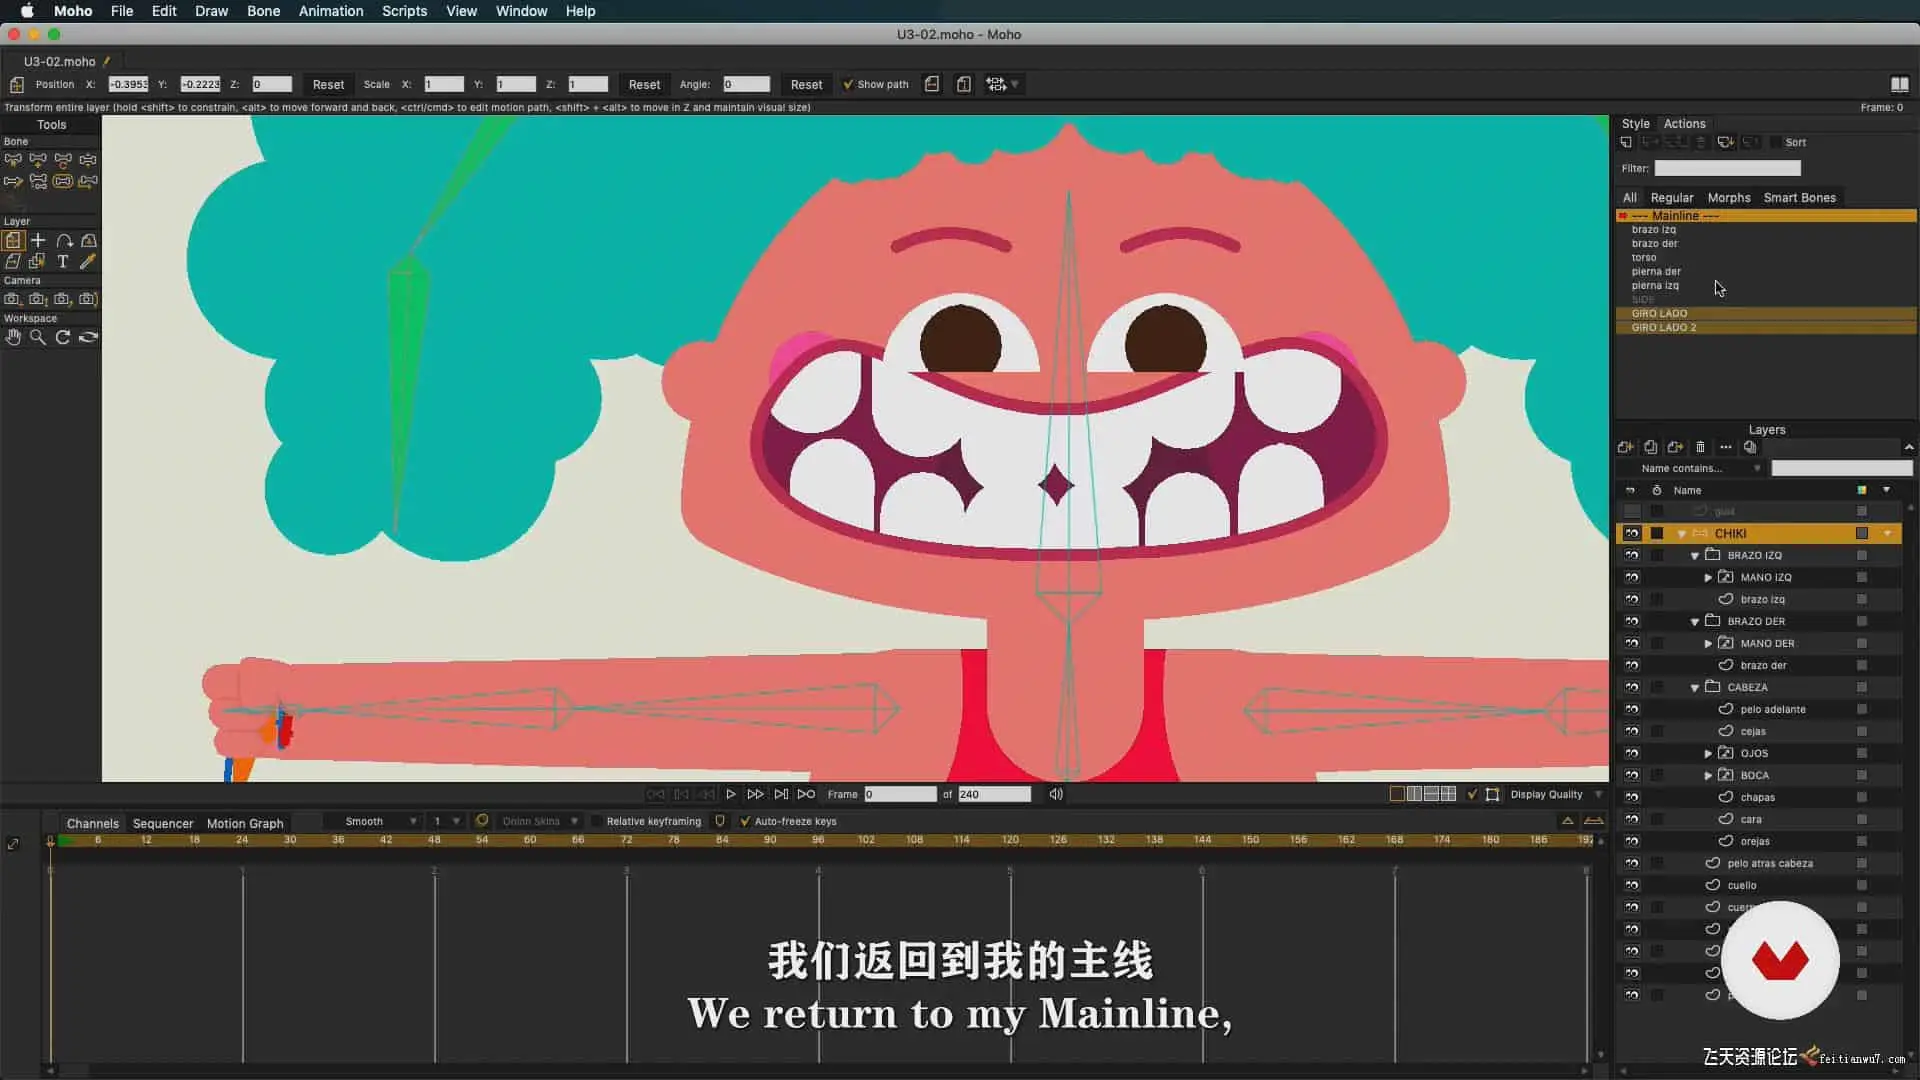Viewport: 1920px width, 1080px height.
Task: Delete layer using the trash icon
Action: point(1701,447)
